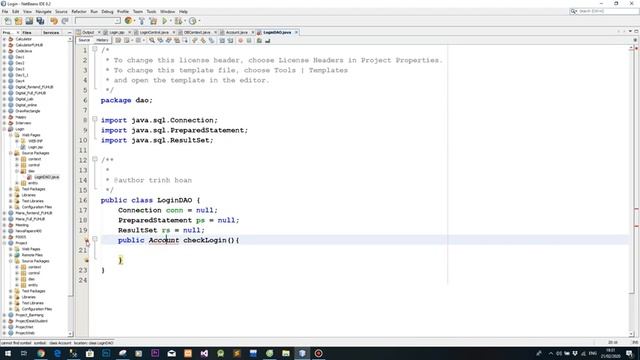Click the Uncomment icon in editor toolbar
Image resolution: width=640 pixels, height=360 pixels.
coord(268,40)
